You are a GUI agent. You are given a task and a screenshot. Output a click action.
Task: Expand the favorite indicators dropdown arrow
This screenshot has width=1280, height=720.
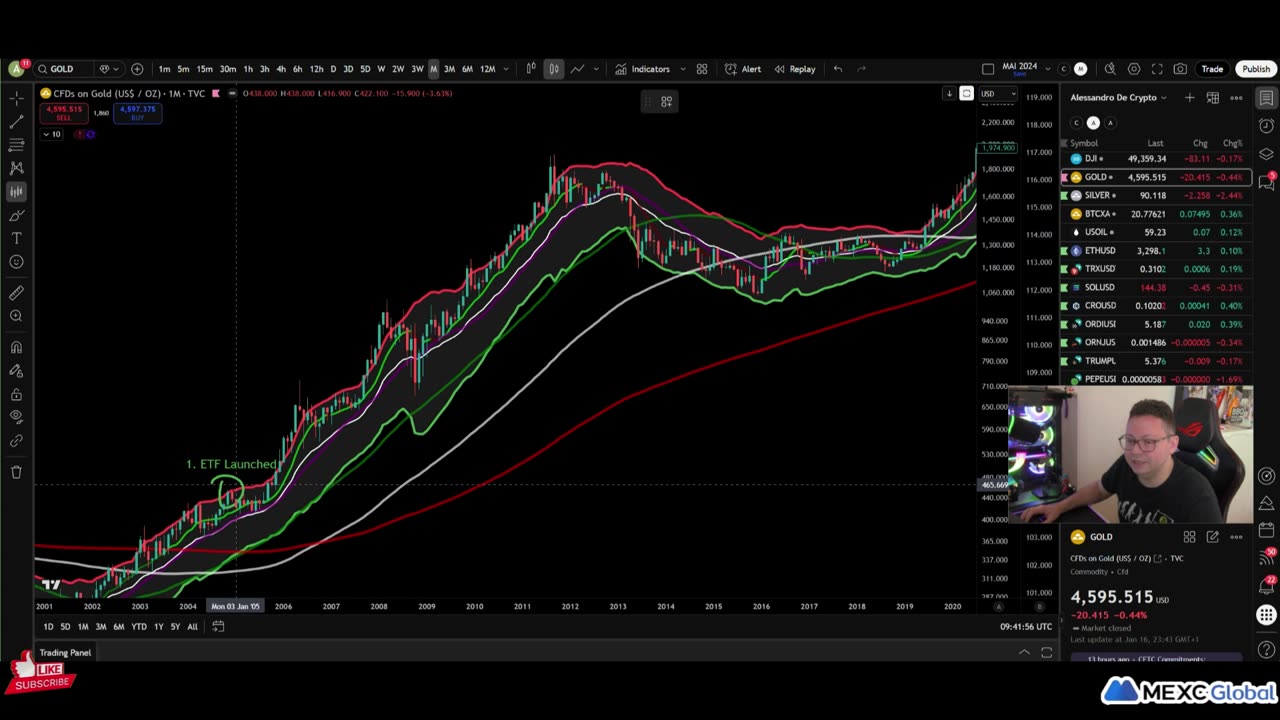(683, 69)
